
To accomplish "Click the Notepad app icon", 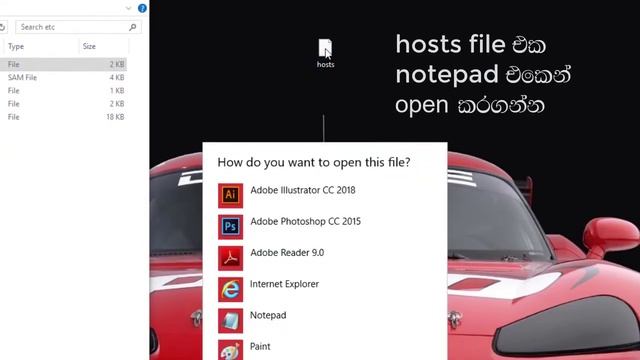I will pos(230,321).
